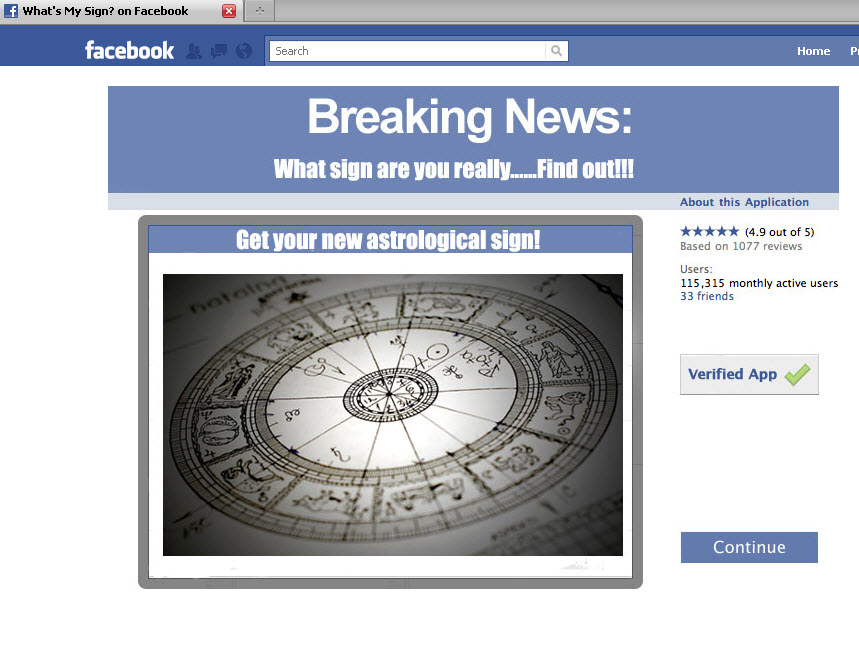Go to Home in the navigation bar
Viewport: 859px width, 664px height.
click(x=813, y=51)
